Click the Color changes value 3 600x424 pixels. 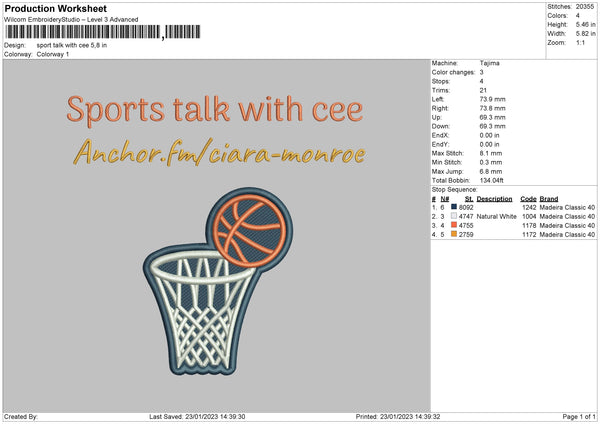click(x=481, y=72)
